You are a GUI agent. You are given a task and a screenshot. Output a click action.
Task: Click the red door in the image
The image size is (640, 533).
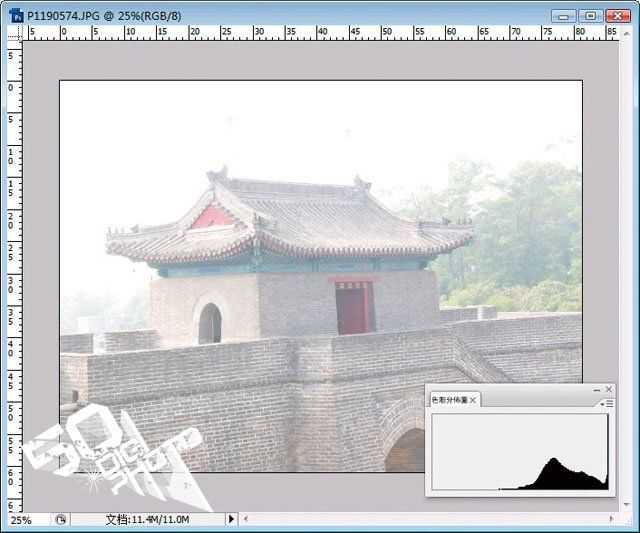coord(354,307)
